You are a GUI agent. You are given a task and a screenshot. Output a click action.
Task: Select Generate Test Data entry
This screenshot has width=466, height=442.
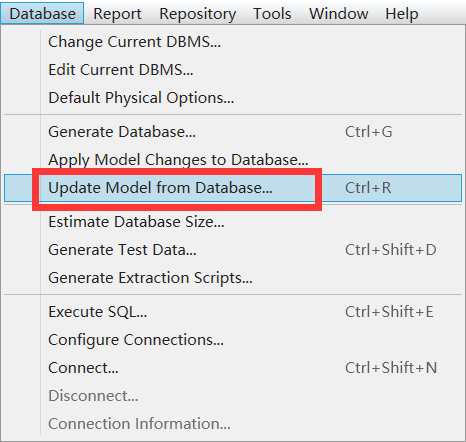233,250
